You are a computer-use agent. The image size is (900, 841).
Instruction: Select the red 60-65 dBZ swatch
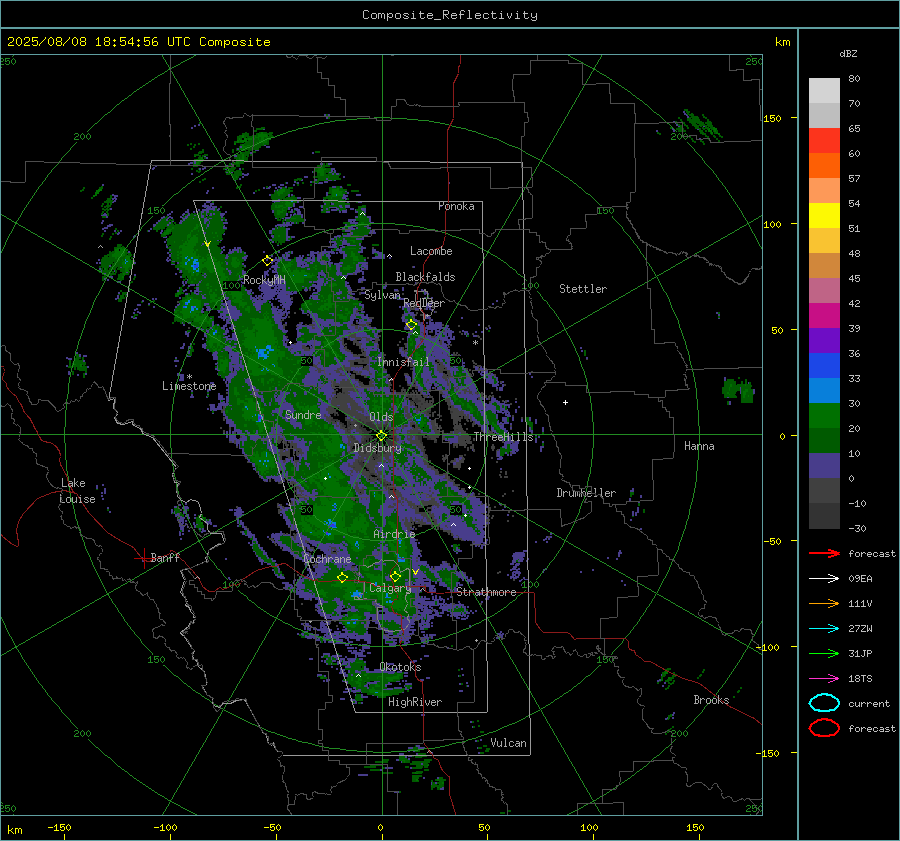click(x=824, y=141)
